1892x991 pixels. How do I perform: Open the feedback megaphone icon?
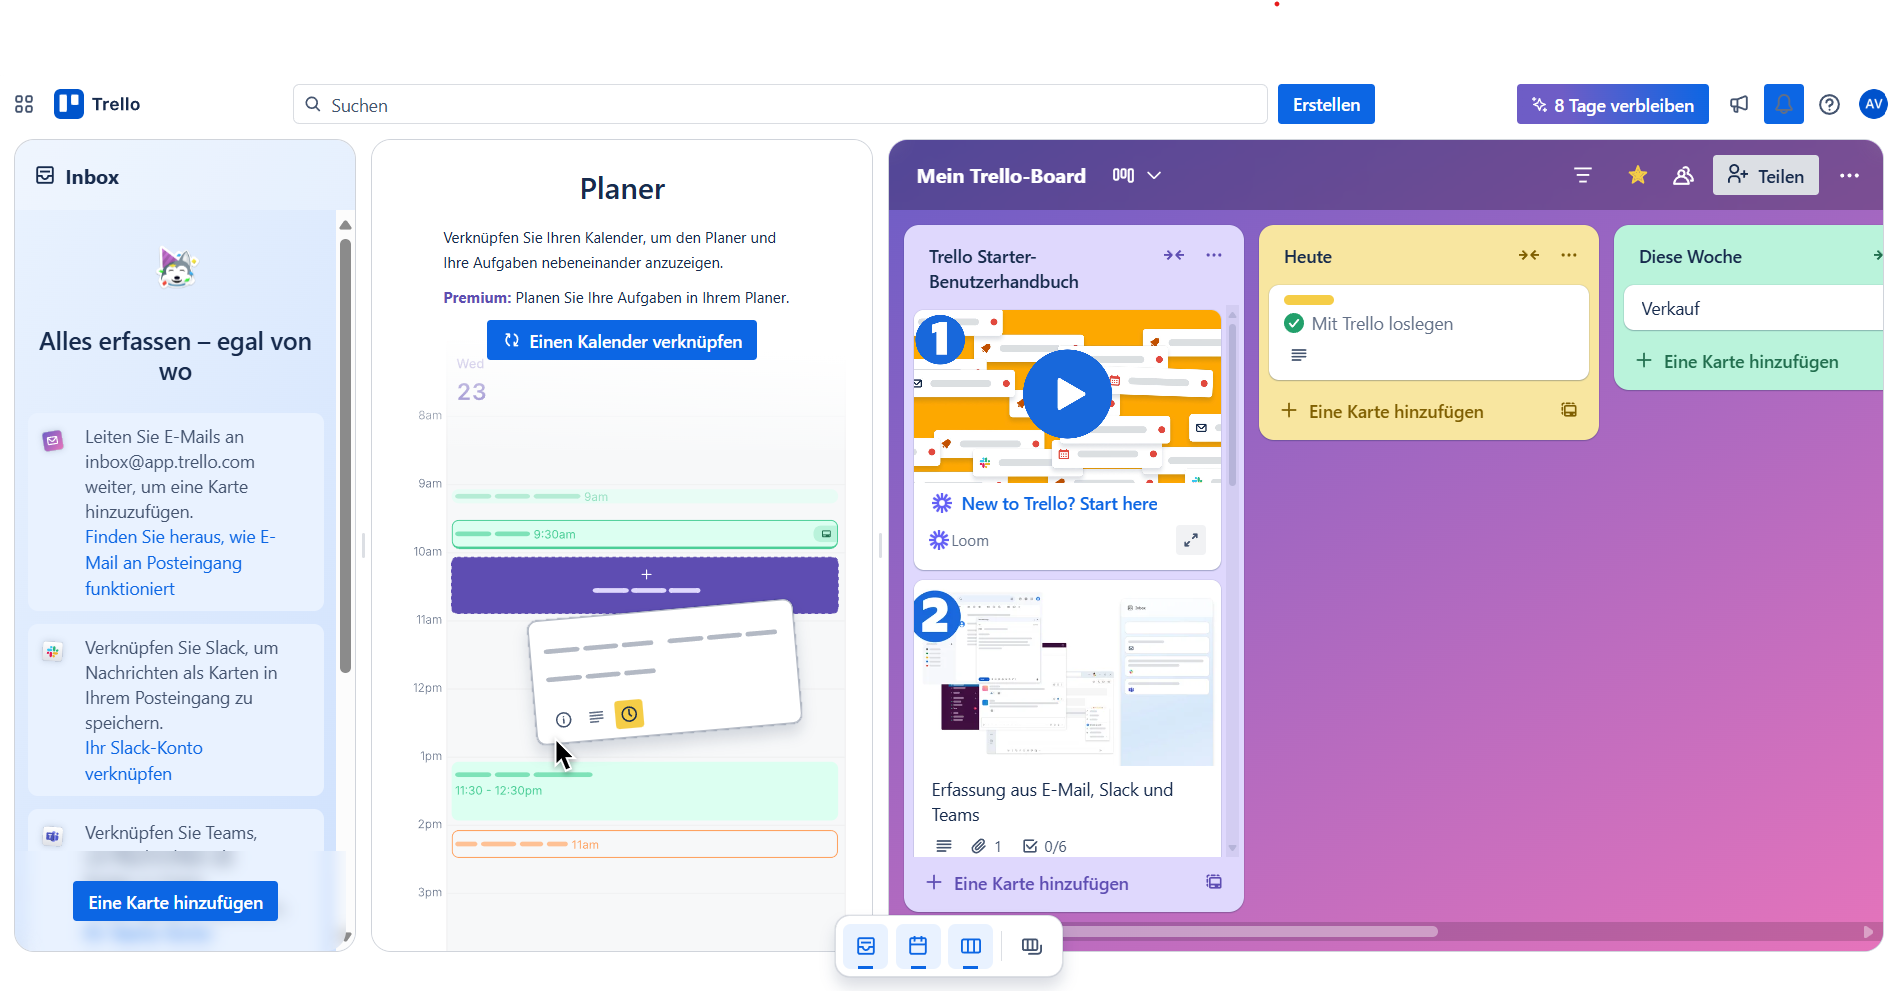1739,104
